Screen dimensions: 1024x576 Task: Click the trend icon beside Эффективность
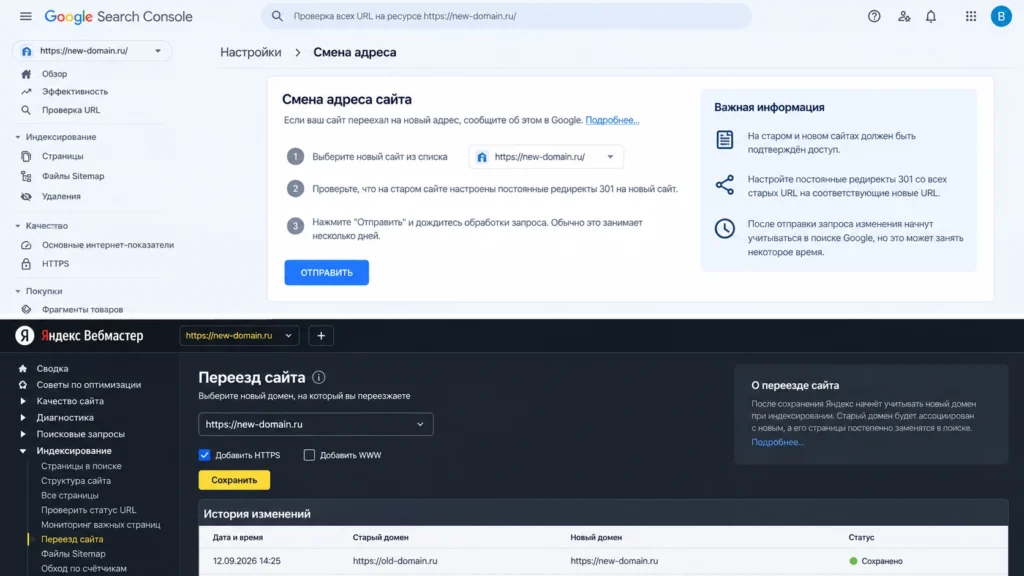[26, 91]
